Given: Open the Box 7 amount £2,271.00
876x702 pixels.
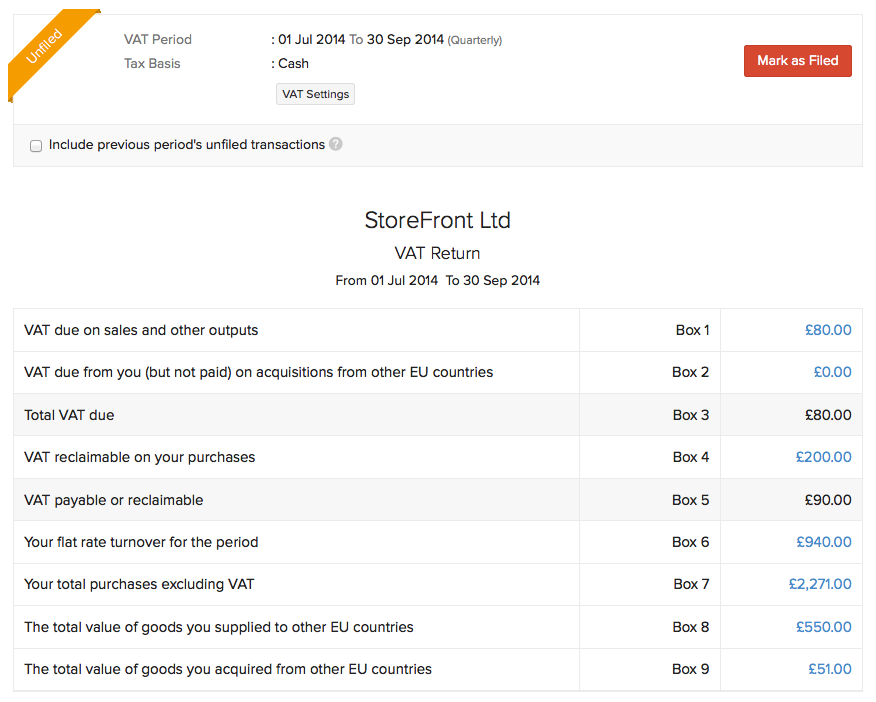Looking at the screenshot, I should 820,584.
